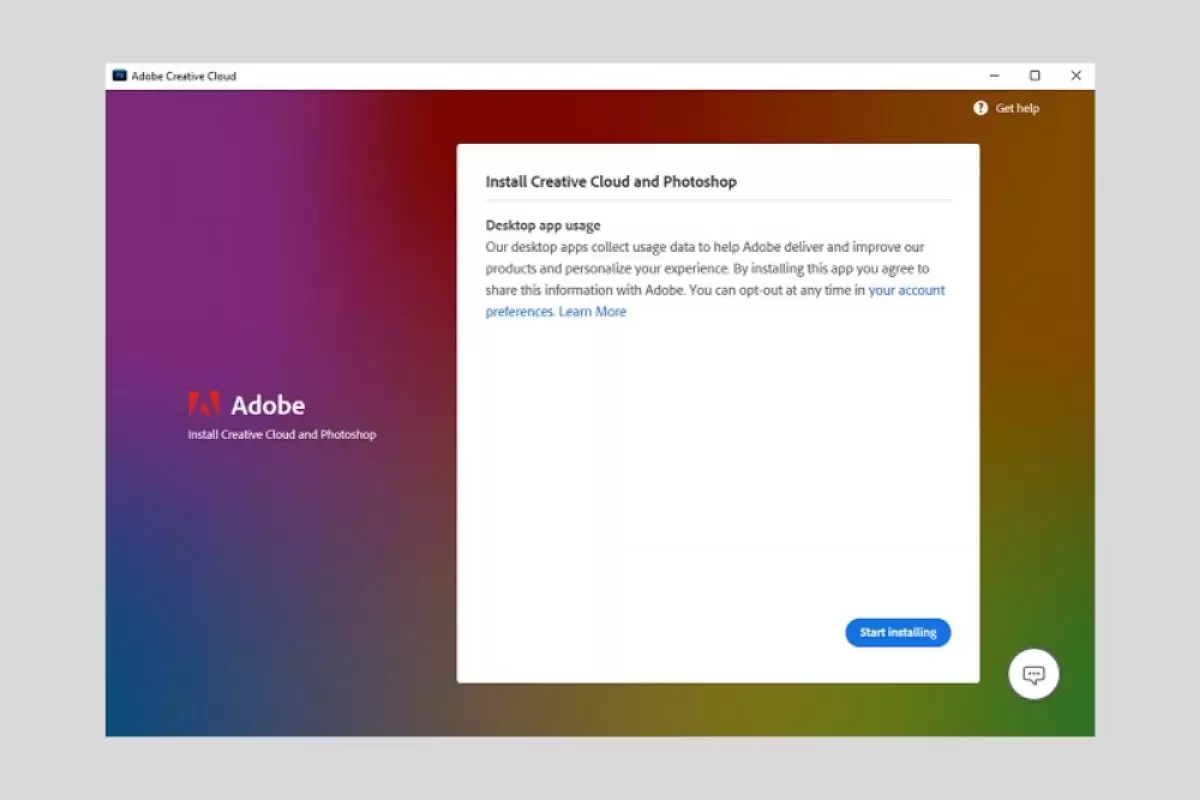1200x800 pixels.
Task: Open the chat bubble support icon
Action: point(1034,674)
